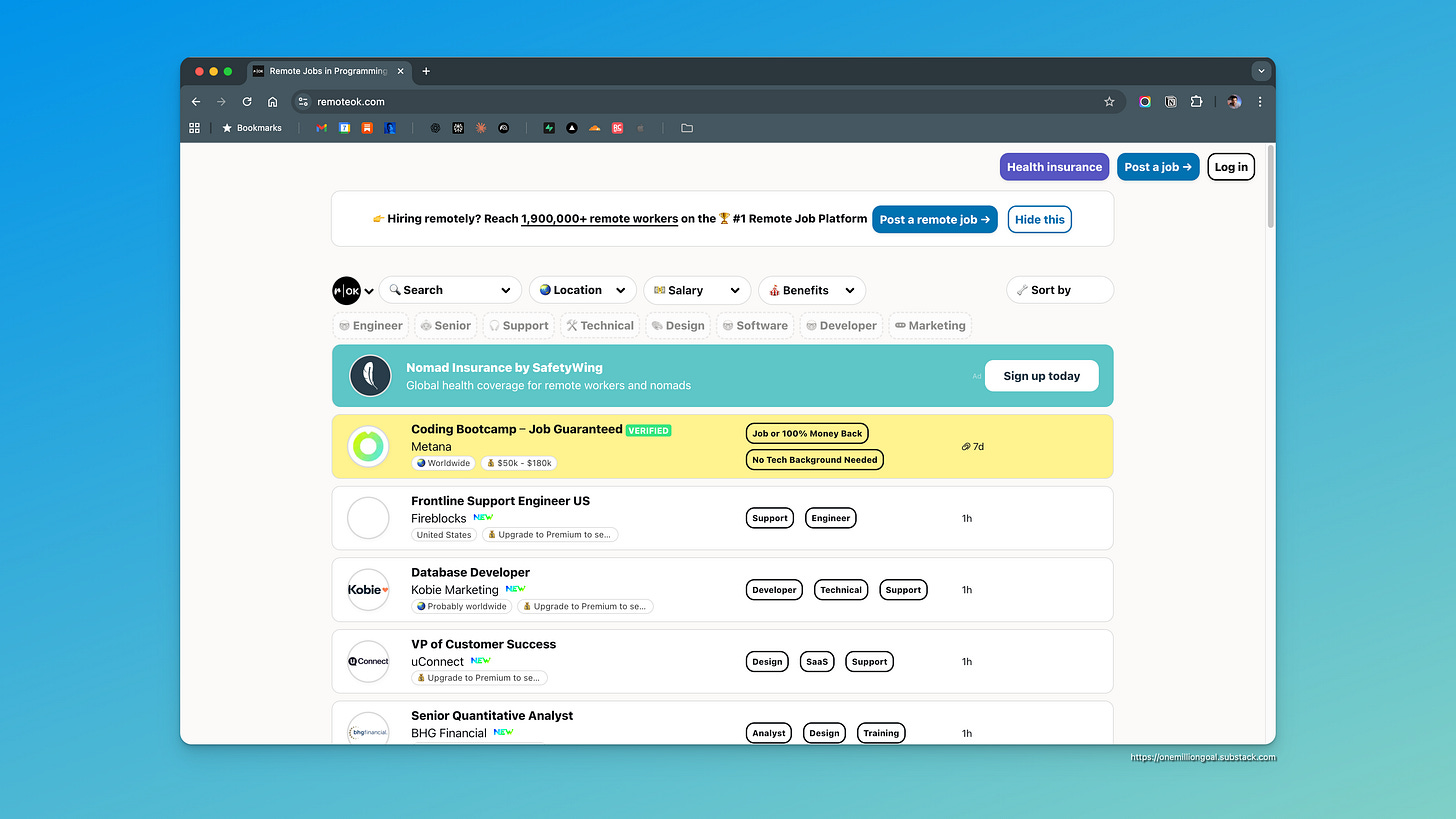The height and width of the screenshot is (819, 1456).
Task: Click the page vertical scrollbar
Action: (1271, 187)
